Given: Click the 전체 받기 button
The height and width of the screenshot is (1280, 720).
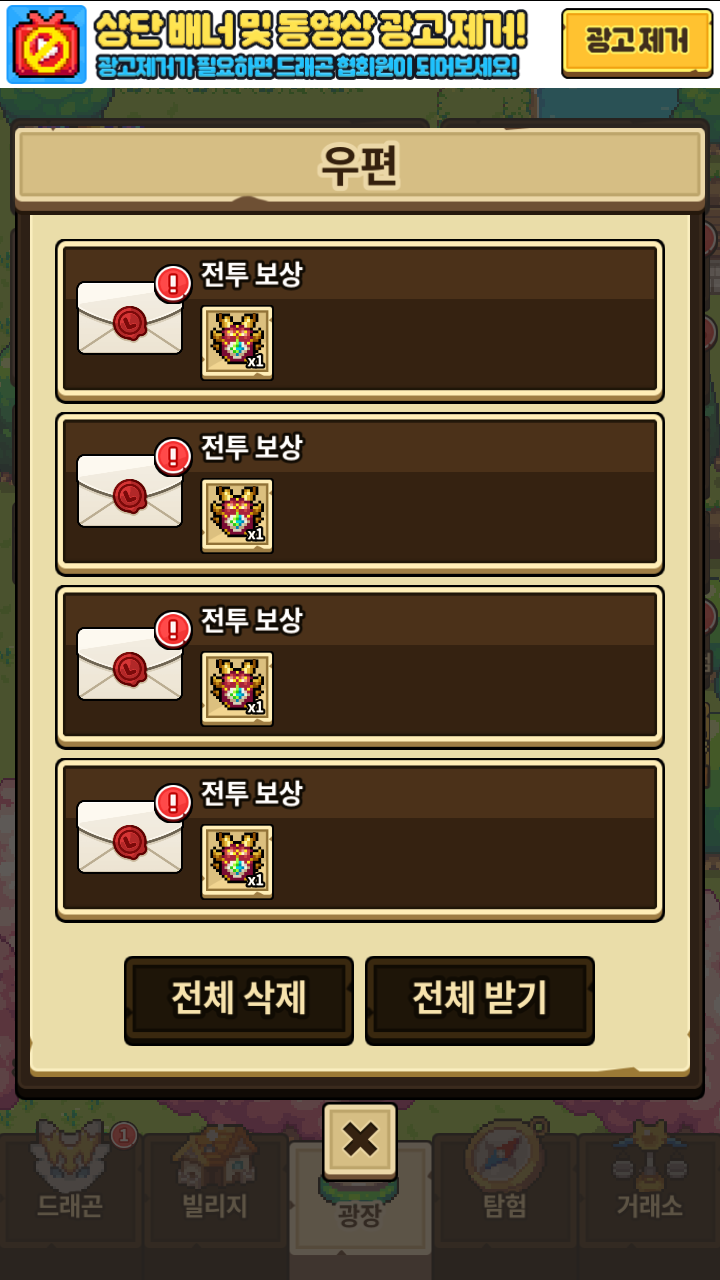Looking at the screenshot, I should tap(480, 1000).
